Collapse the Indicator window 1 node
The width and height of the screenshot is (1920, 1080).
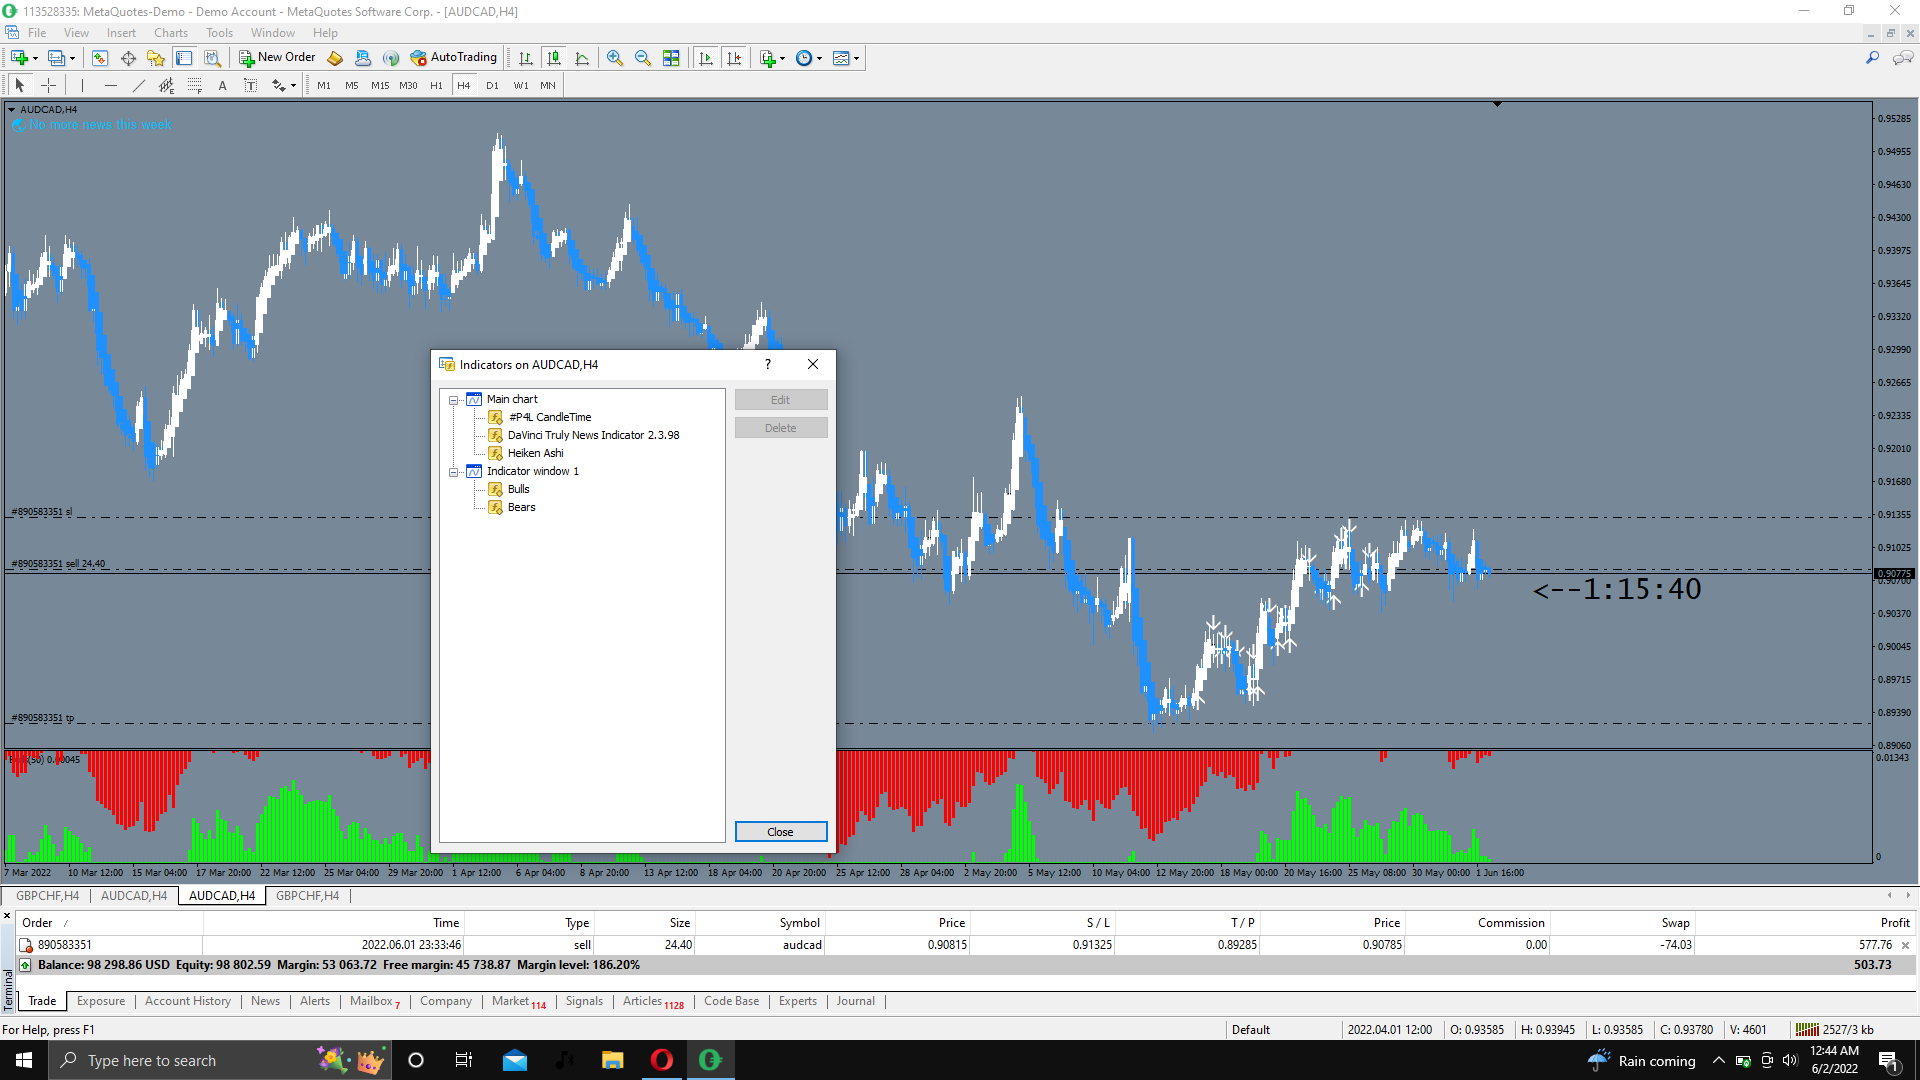point(454,472)
